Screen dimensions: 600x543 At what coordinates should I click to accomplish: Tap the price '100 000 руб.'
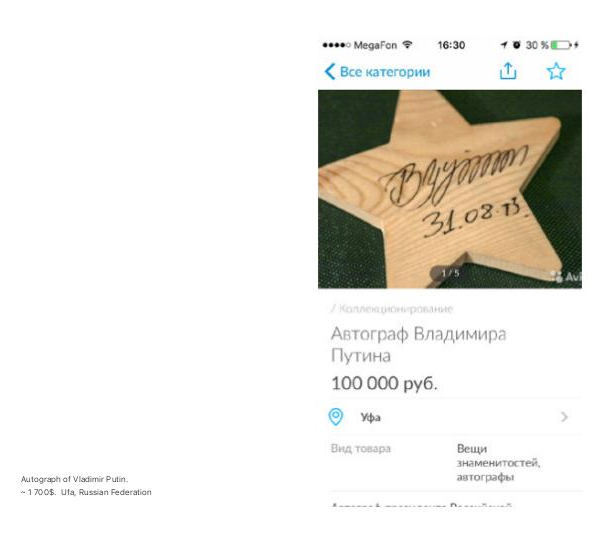click(384, 383)
